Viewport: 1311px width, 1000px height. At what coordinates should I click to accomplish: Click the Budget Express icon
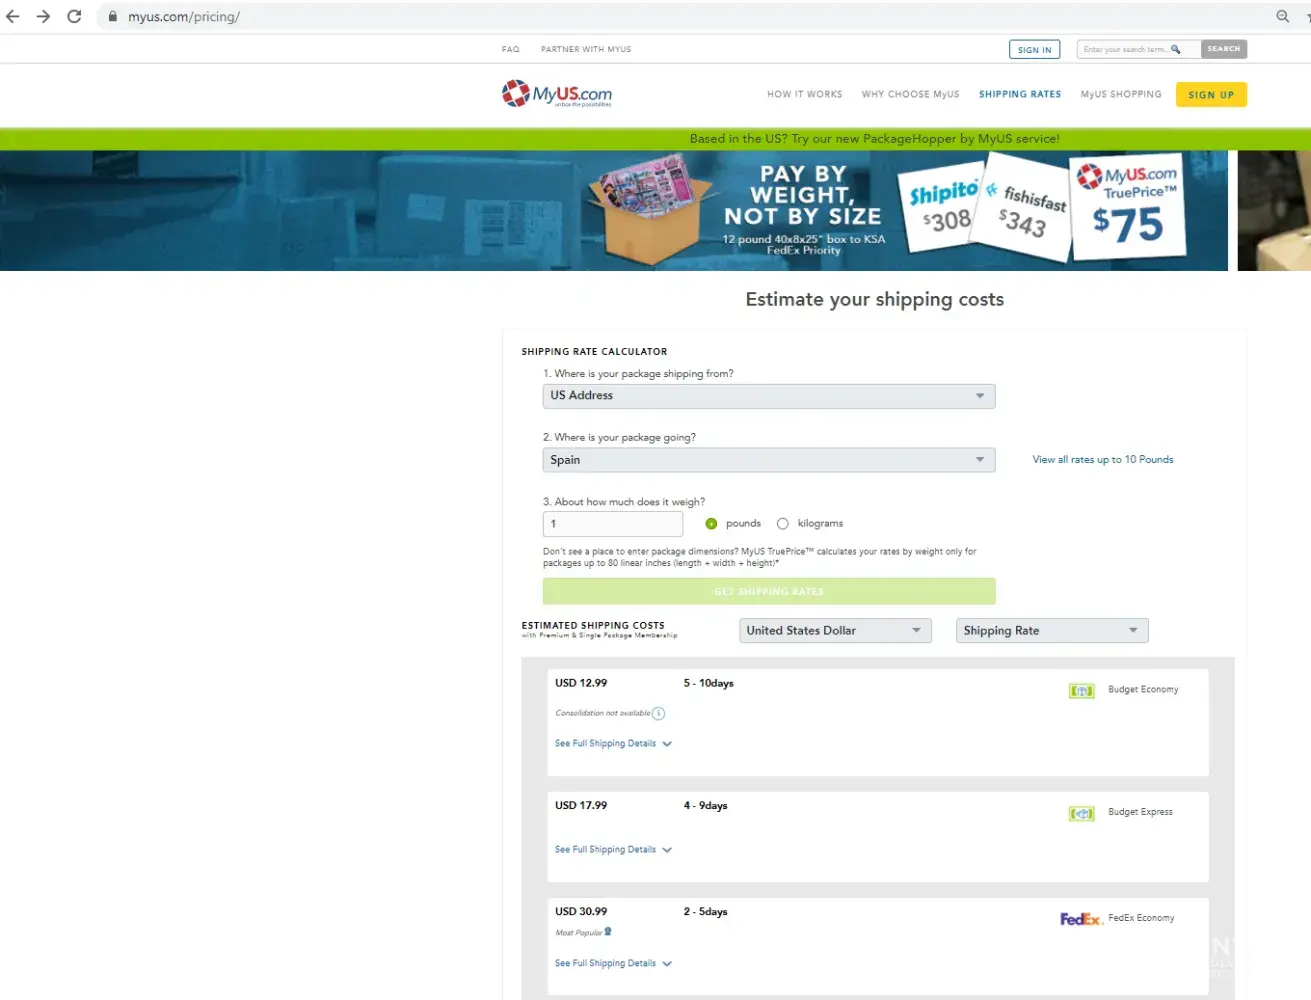click(1081, 814)
